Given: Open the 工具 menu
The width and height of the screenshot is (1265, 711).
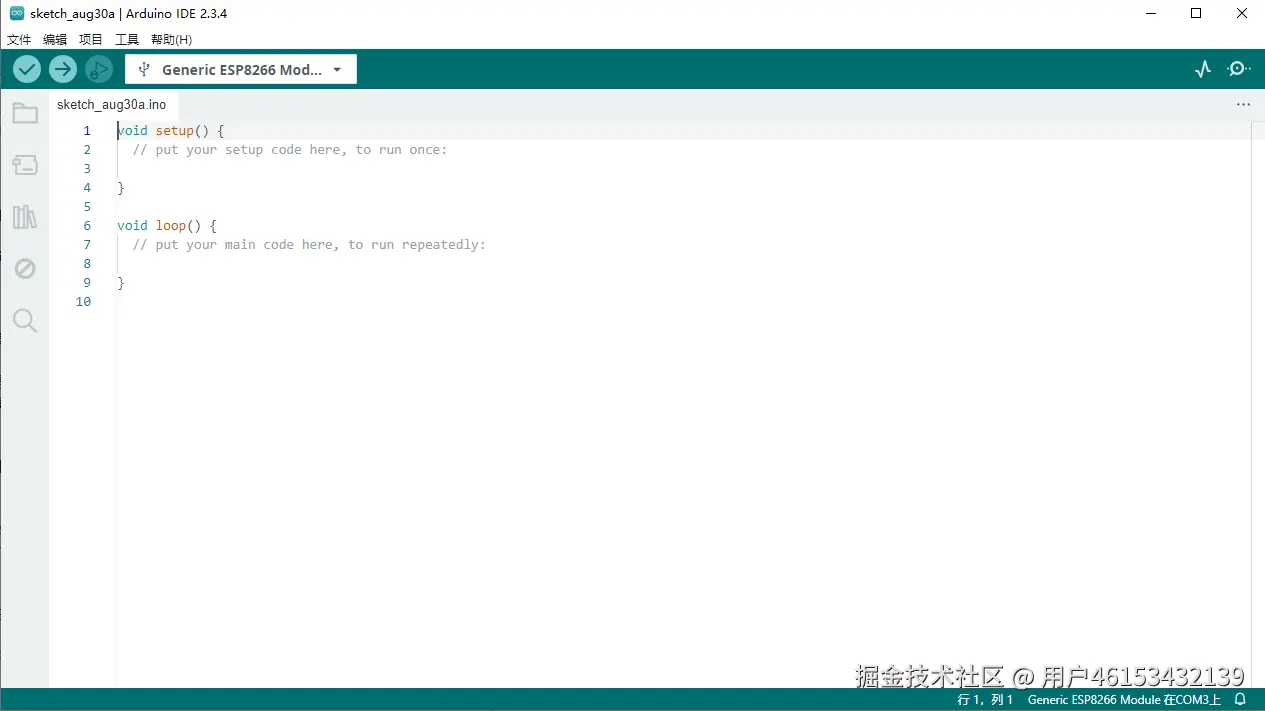Looking at the screenshot, I should (127, 40).
